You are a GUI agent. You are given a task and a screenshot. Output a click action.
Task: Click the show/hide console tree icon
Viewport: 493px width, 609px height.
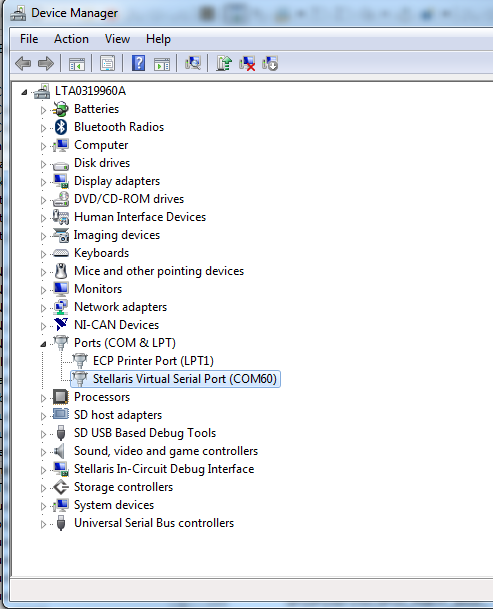pyautogui.click(x=77, y=63)
